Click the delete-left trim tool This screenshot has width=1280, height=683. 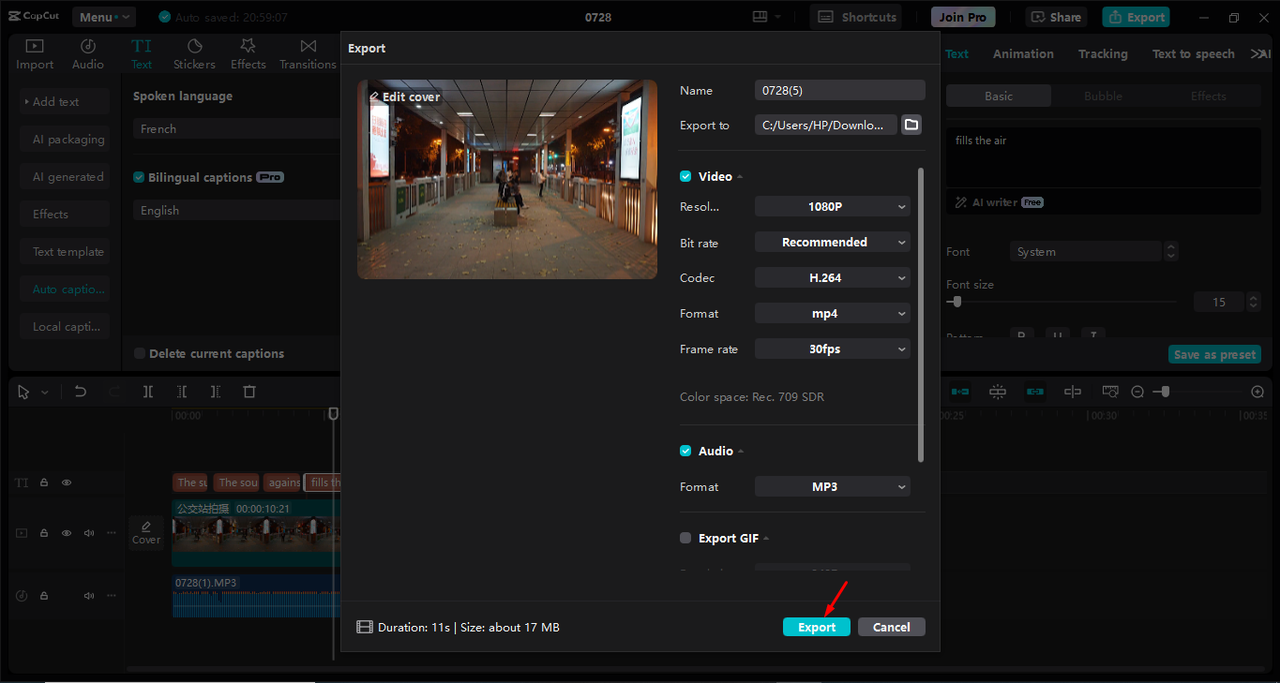coord(182,392)
